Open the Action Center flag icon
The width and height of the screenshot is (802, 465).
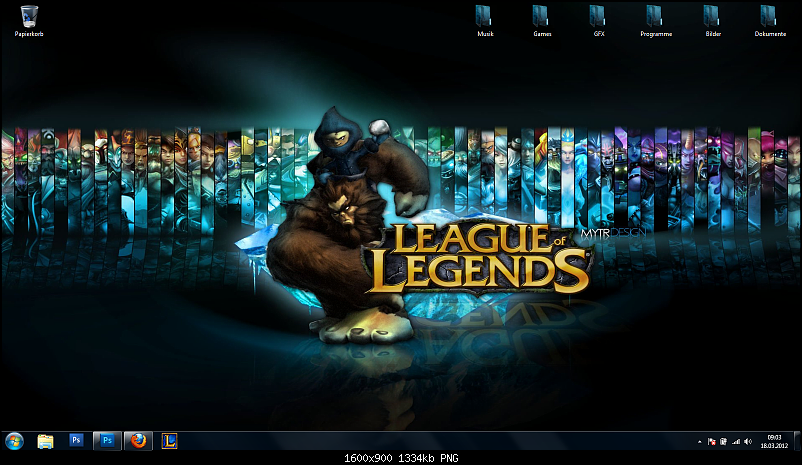point(711,441)
